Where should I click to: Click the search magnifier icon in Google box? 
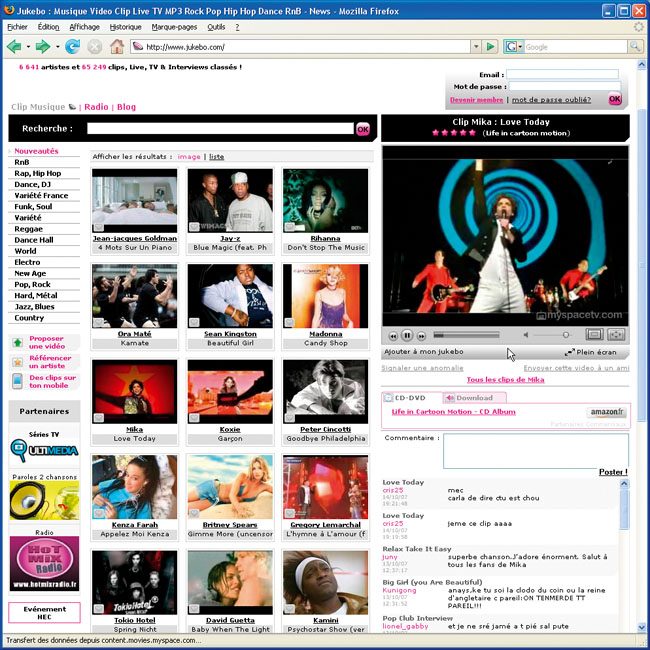coord(635,46)
